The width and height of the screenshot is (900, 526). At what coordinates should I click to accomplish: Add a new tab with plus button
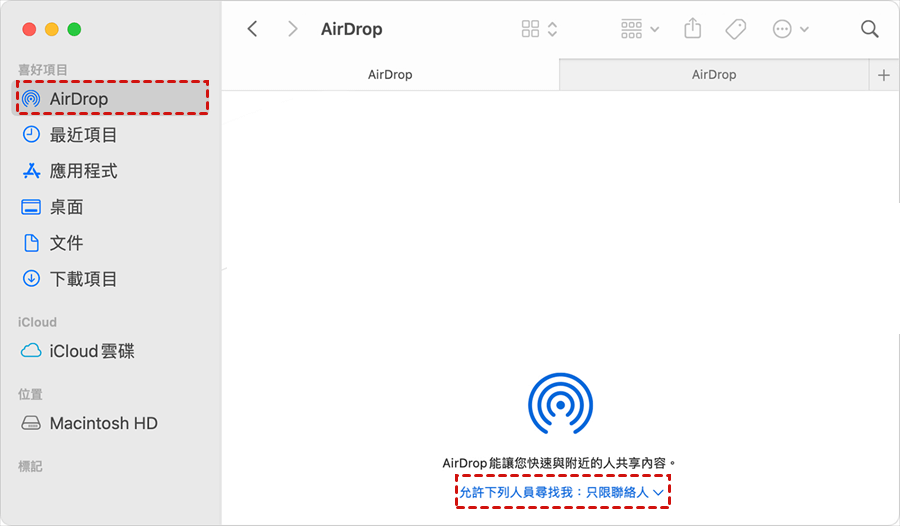tap(883, 75)
